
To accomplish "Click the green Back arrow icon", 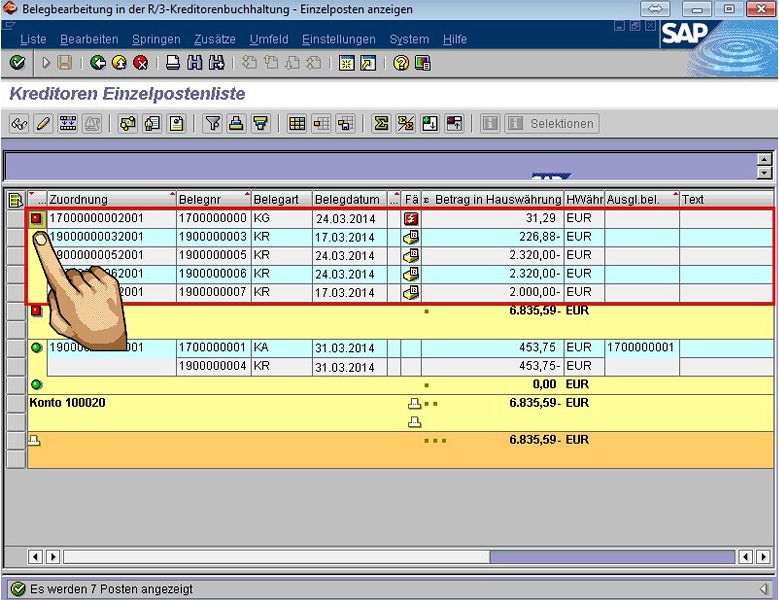I will click(x=98, y=63).
